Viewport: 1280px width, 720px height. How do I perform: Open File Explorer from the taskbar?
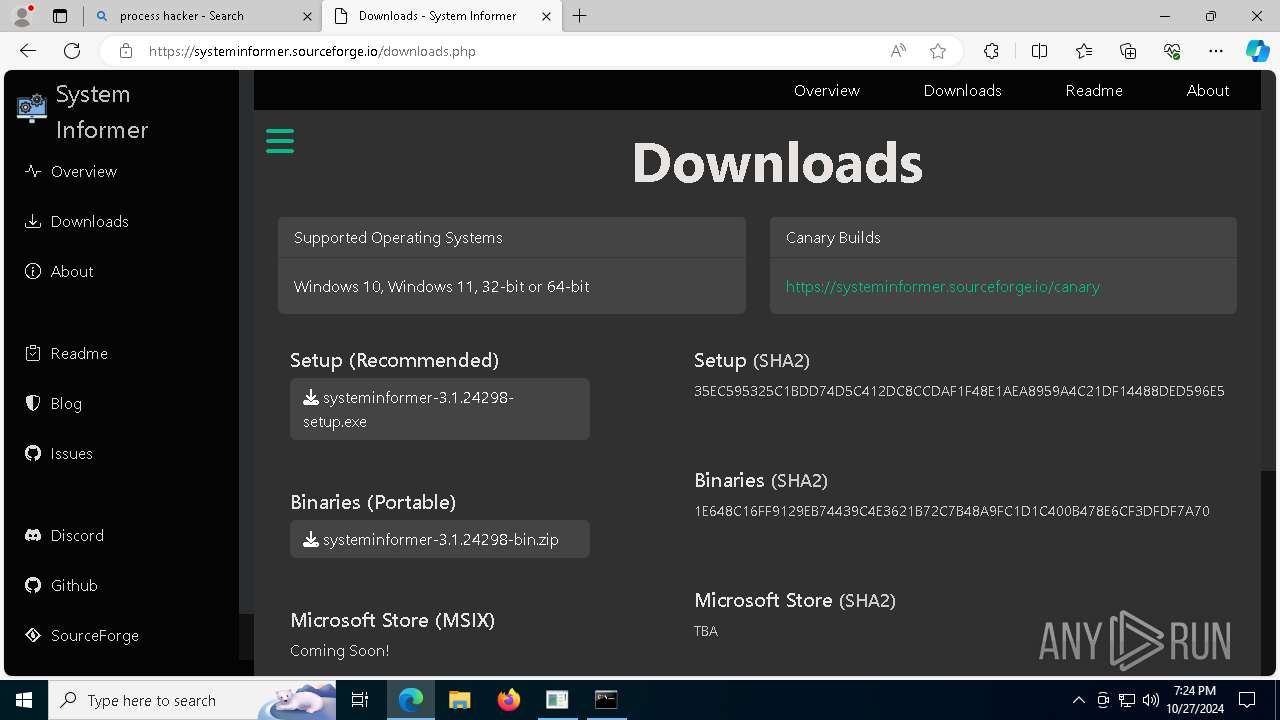[x=459, y=700]
